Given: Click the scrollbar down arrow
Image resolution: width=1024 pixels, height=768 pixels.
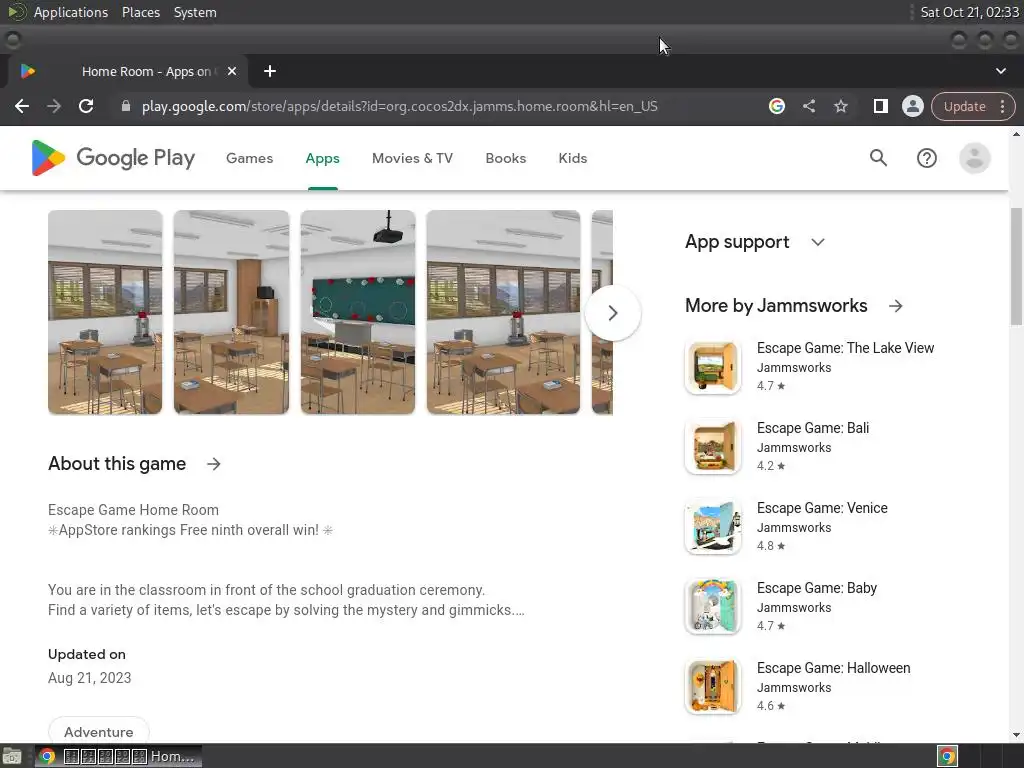Looking at the screenshot, I should (1016, 735).
